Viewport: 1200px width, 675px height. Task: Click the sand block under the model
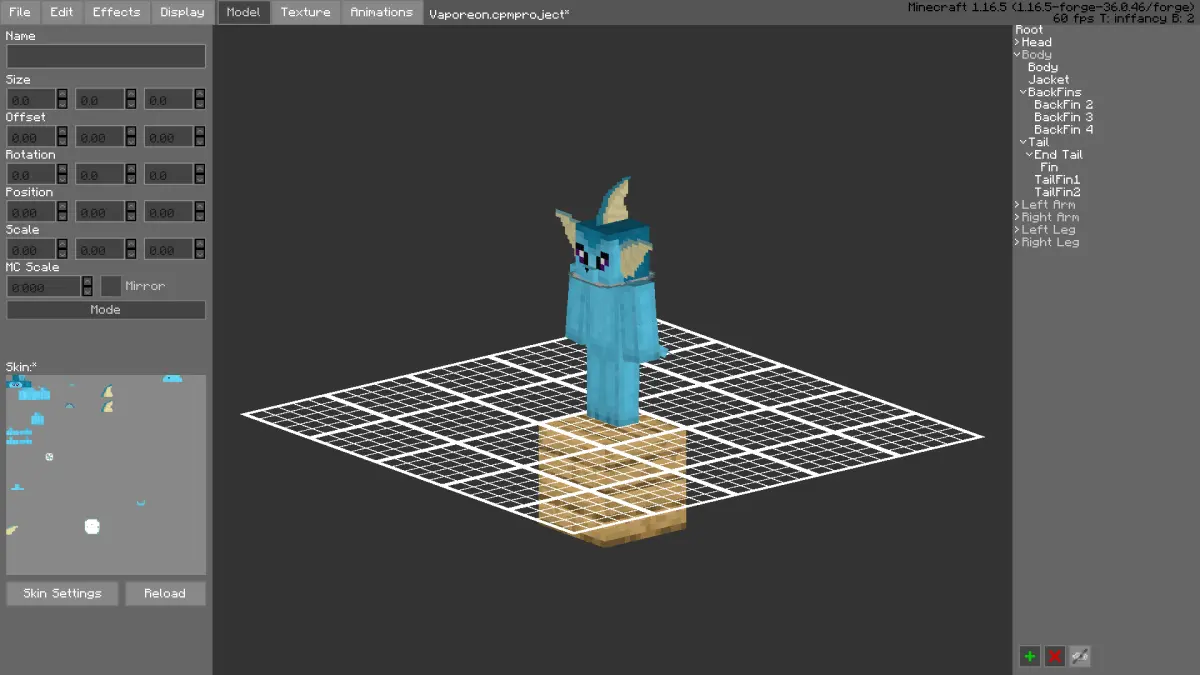[x=612, y=480]
